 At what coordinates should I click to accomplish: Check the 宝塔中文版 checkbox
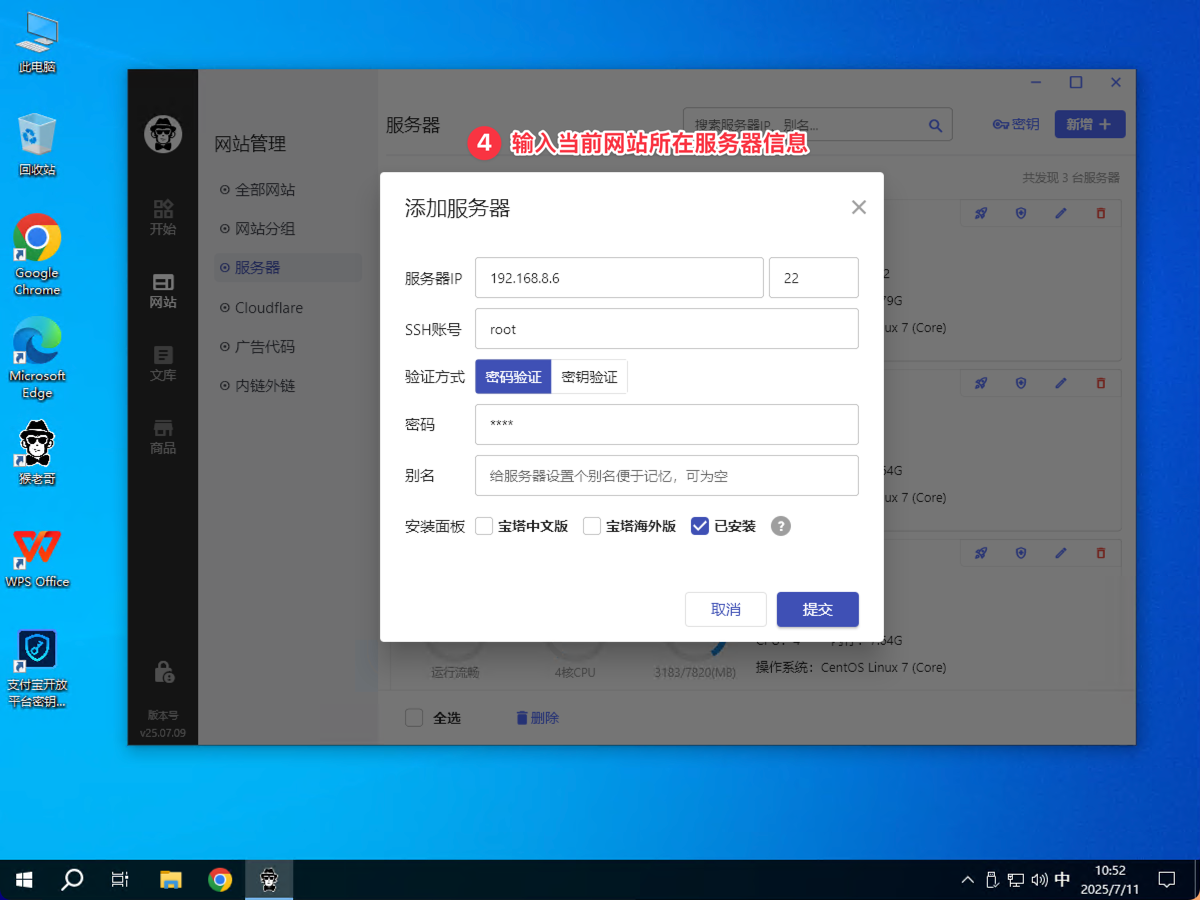pyautogui.click(x=484, y=526)
